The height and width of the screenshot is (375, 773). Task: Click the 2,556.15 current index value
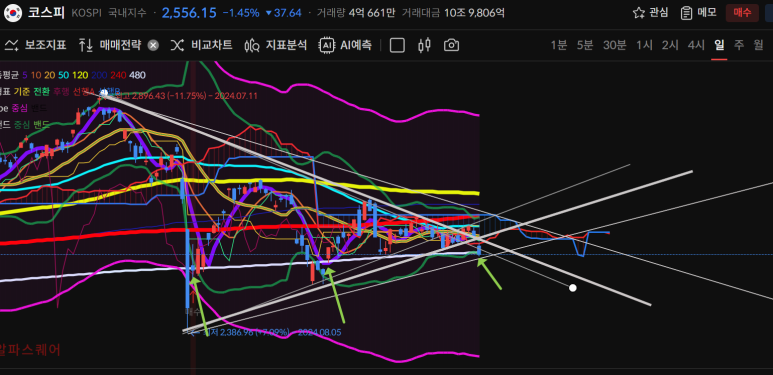point(189,13)
